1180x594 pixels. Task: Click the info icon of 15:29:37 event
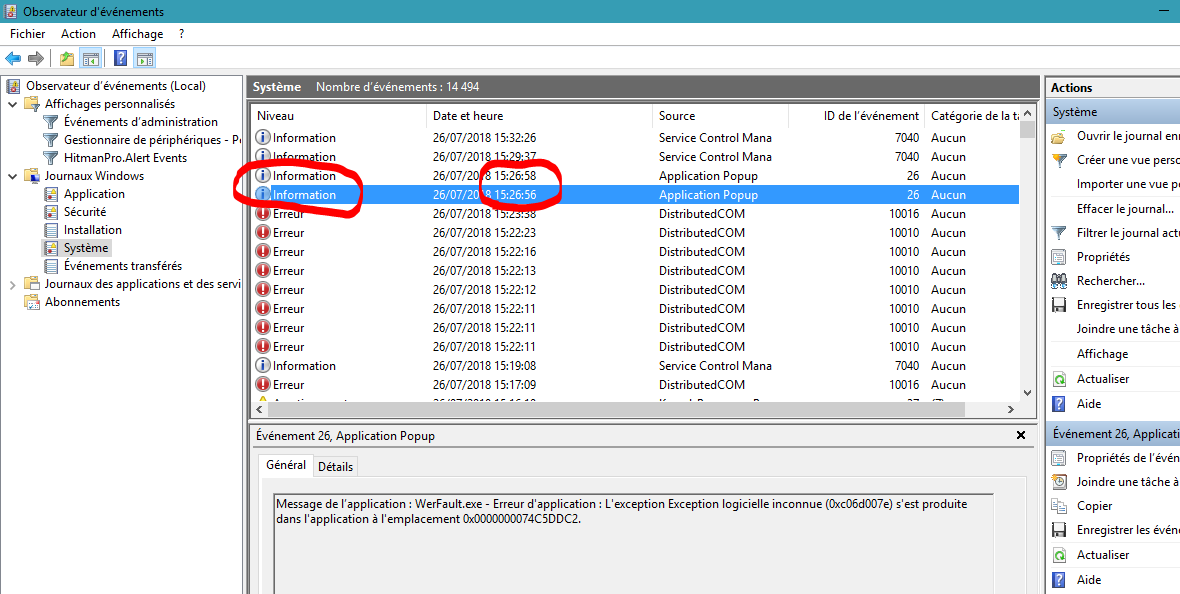click(263, 157)
